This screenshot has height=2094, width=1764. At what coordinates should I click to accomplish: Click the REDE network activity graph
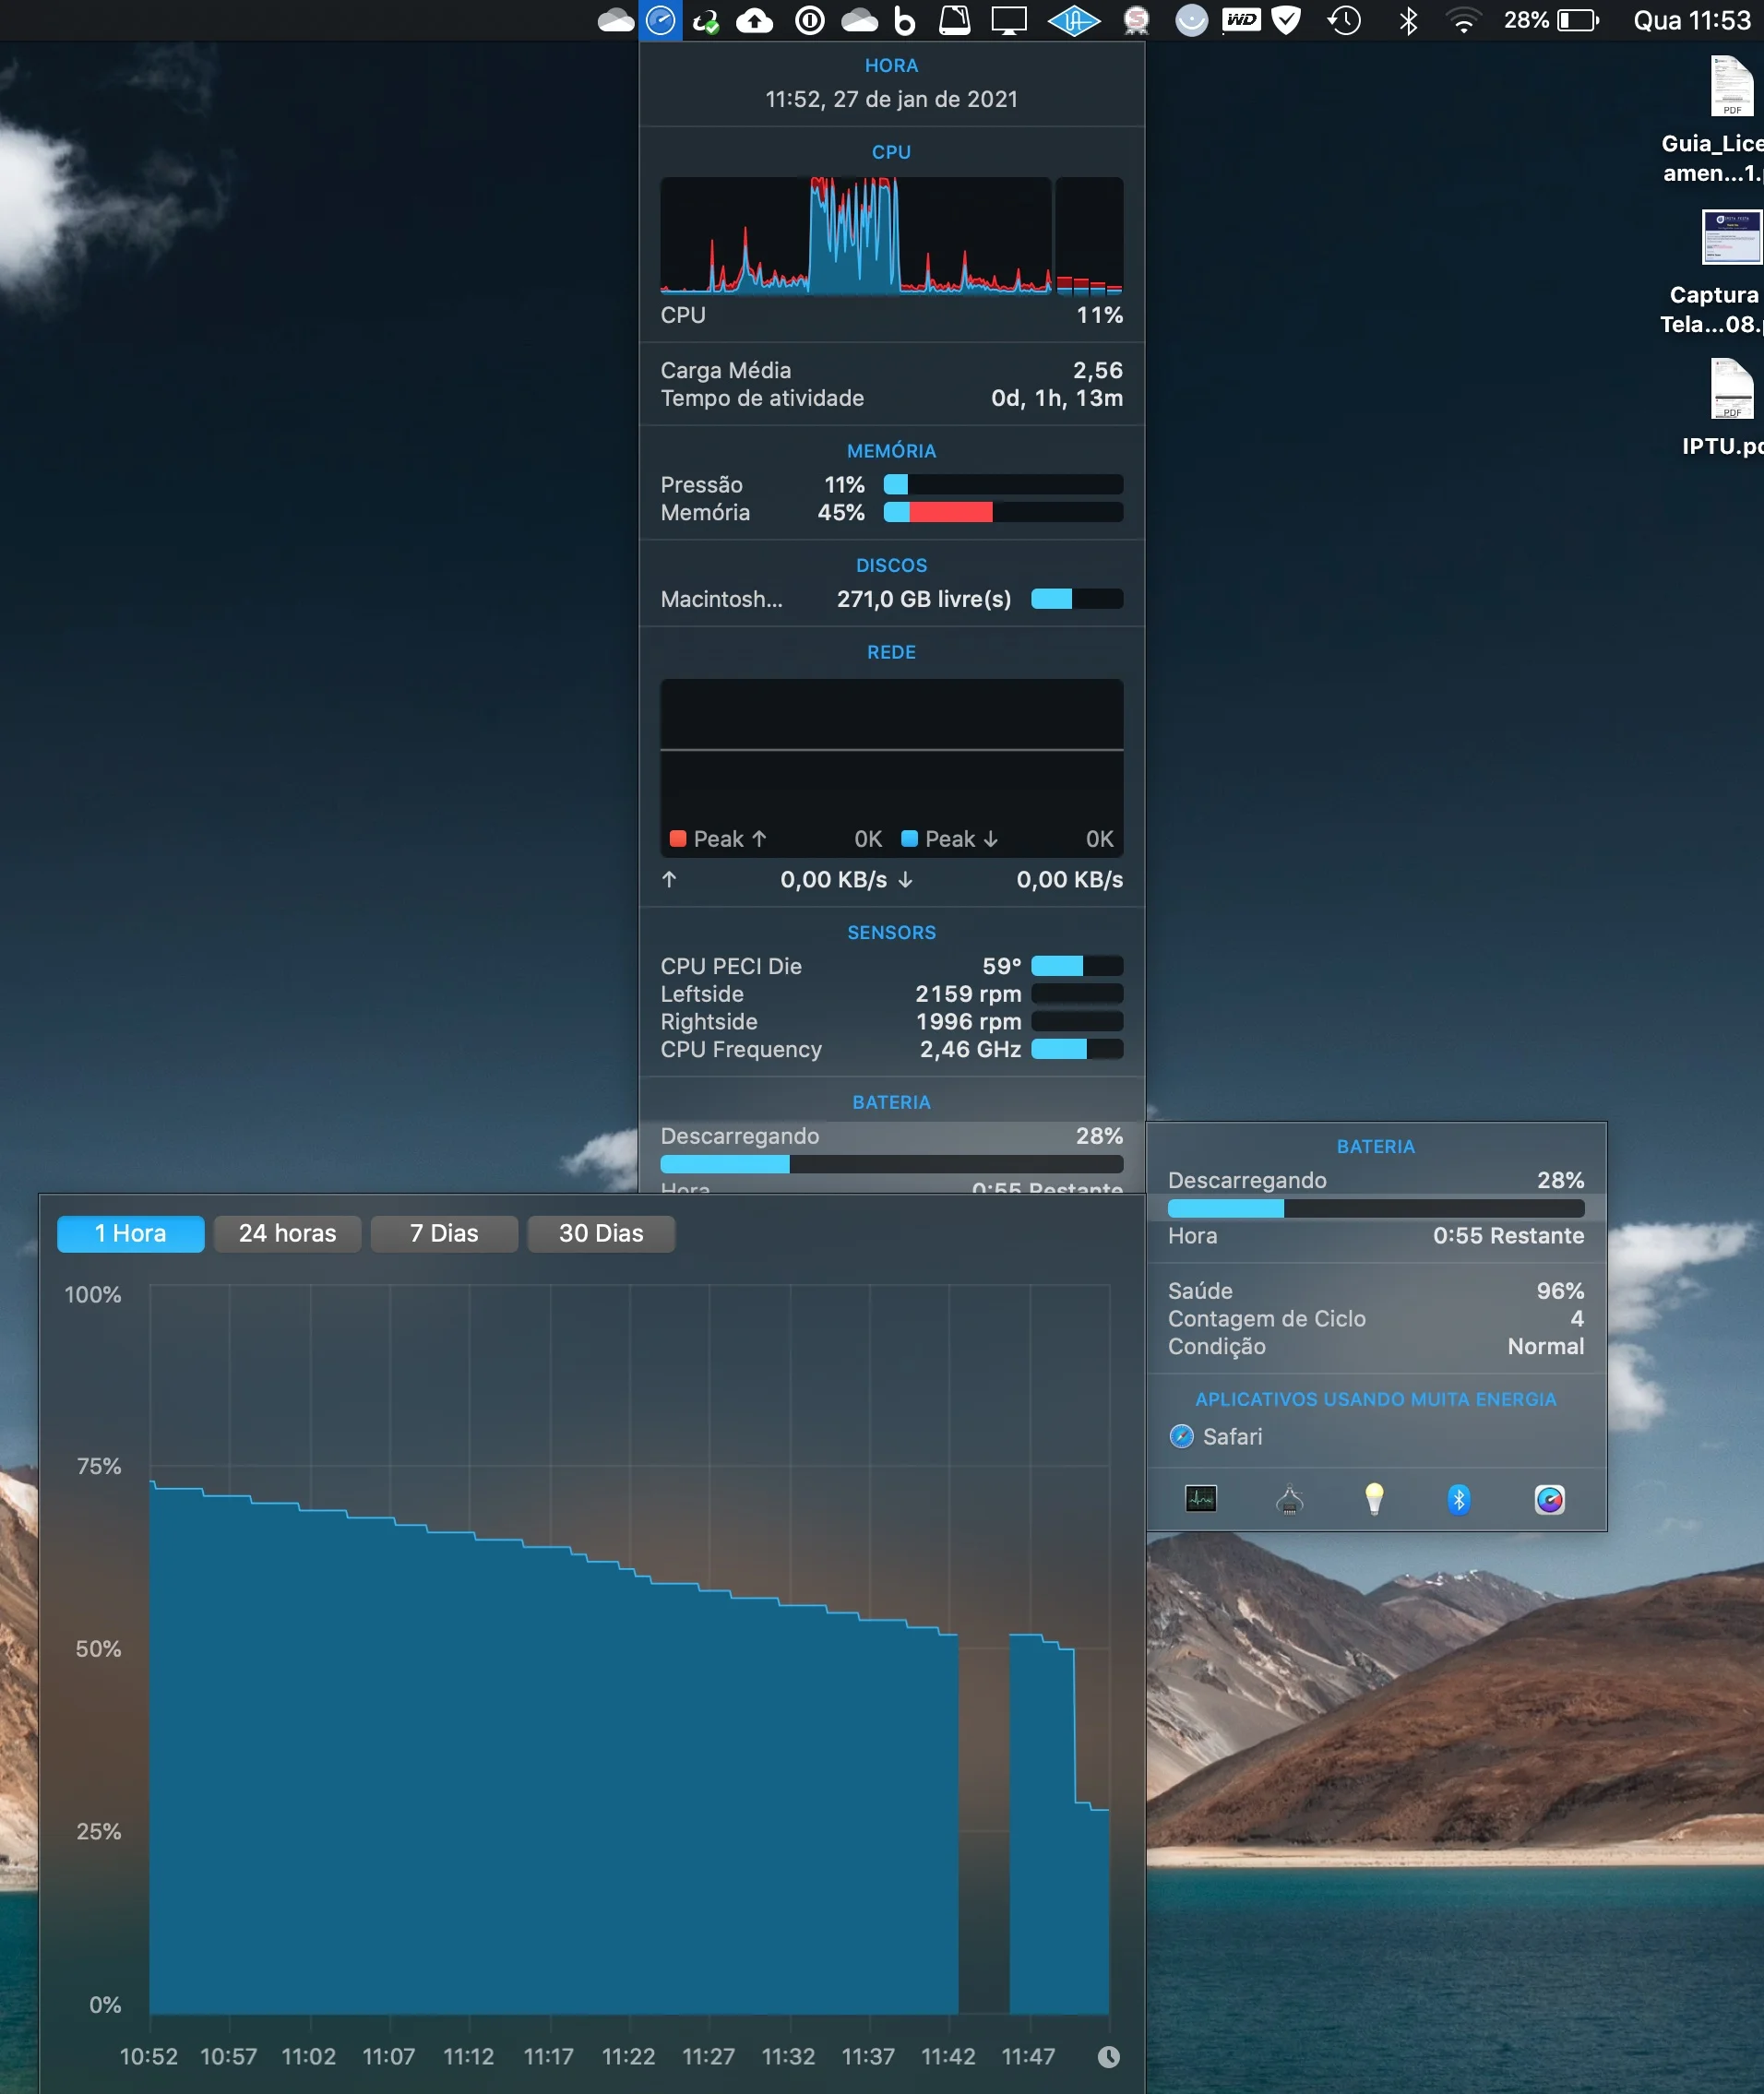click(891, 768)
